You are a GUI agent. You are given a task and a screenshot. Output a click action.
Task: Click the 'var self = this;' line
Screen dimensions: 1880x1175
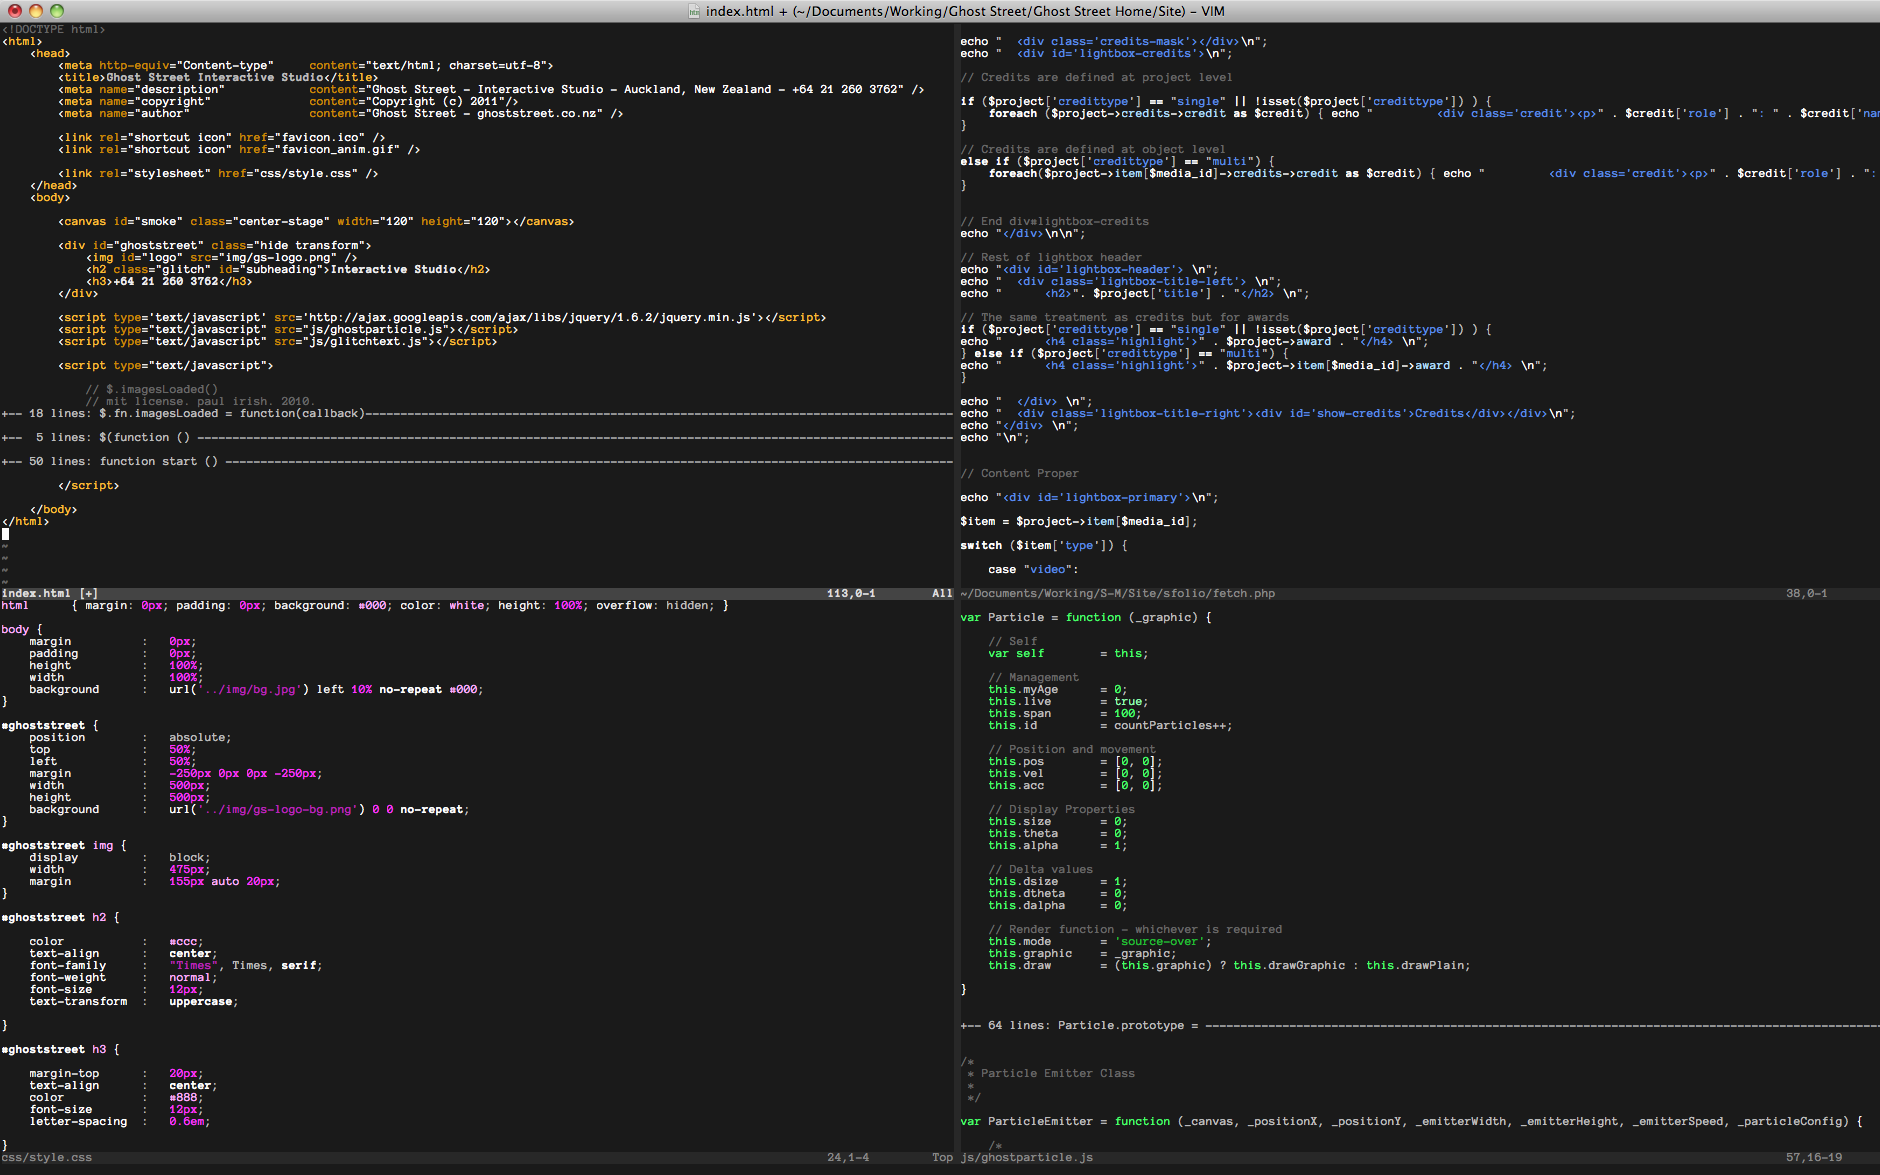1069,653
